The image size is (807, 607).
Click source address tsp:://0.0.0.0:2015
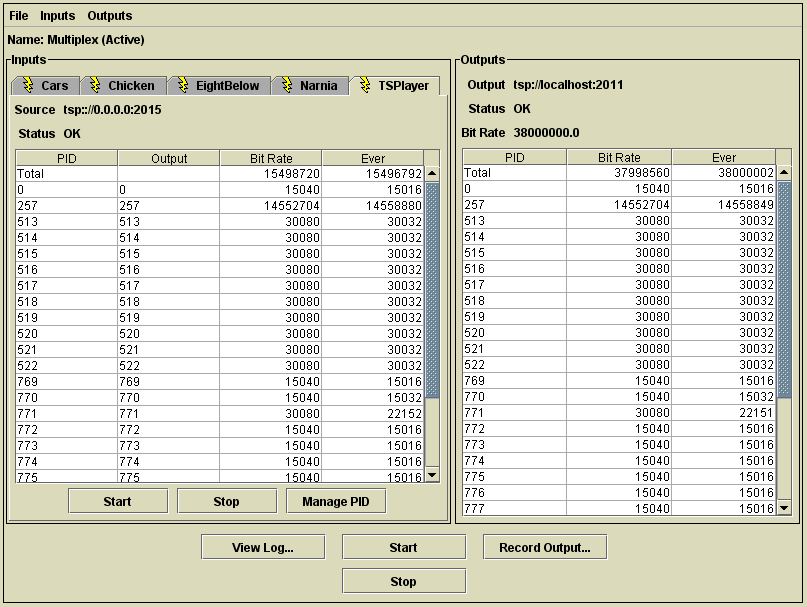click(112, 110)
